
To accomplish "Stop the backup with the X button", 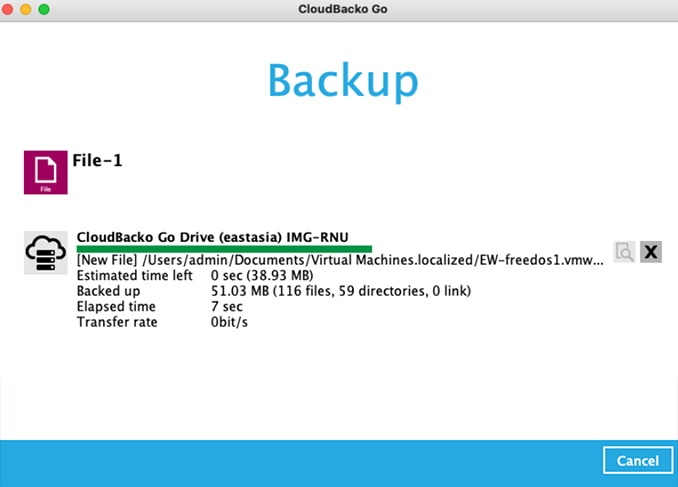I will 651,252.
